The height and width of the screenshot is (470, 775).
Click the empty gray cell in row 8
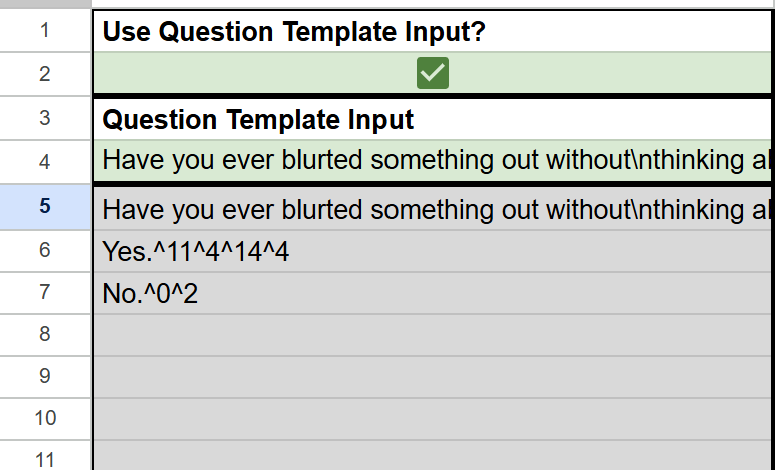coord(434,335)
